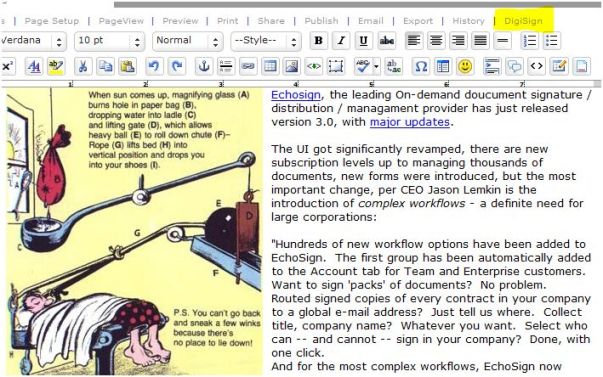Open HTML source code view icon
Image resolution: width=603 pixels, height=377 pixels.
536,67
